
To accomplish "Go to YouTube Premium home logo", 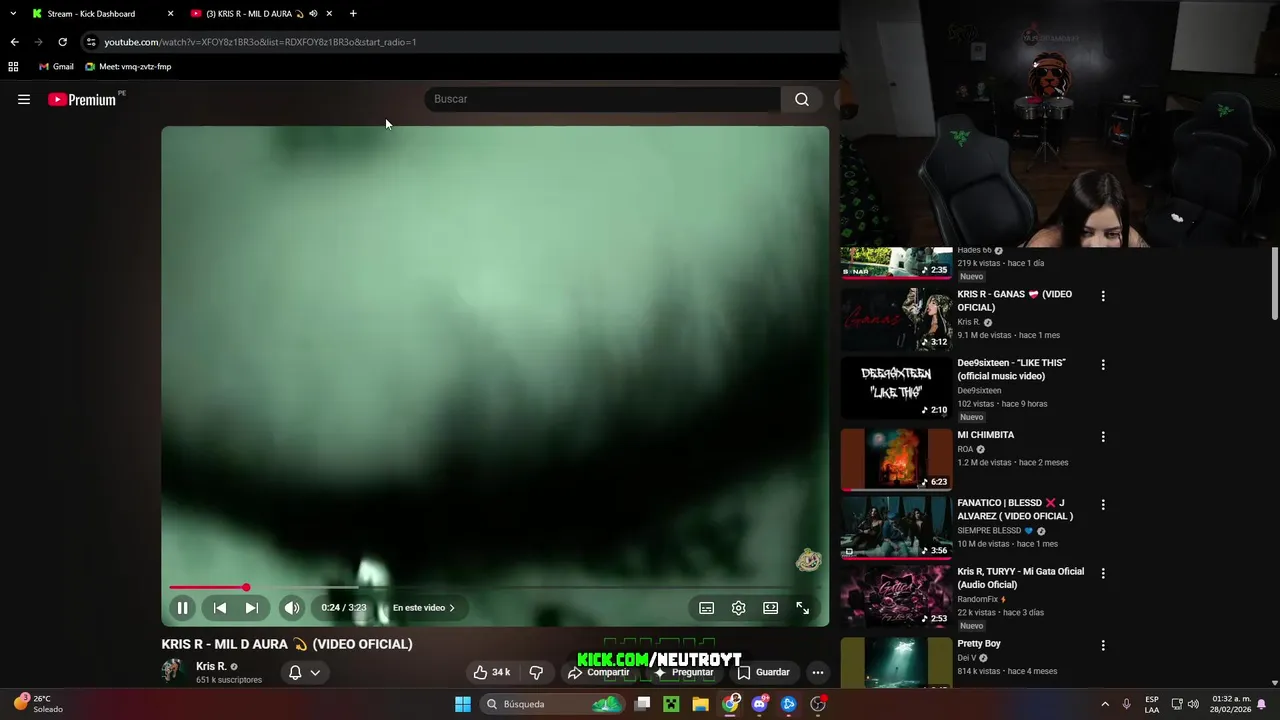I will tap(82, 99).
